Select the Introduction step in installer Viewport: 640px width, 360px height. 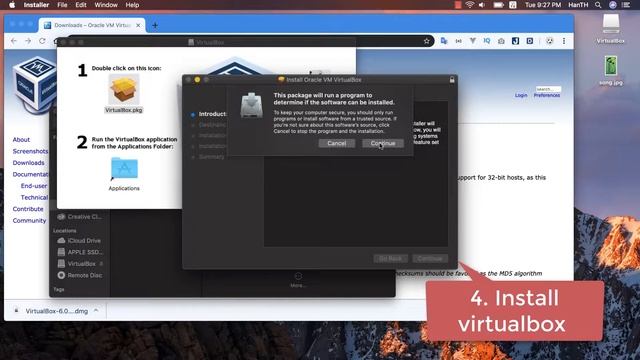tap(209, 114)
